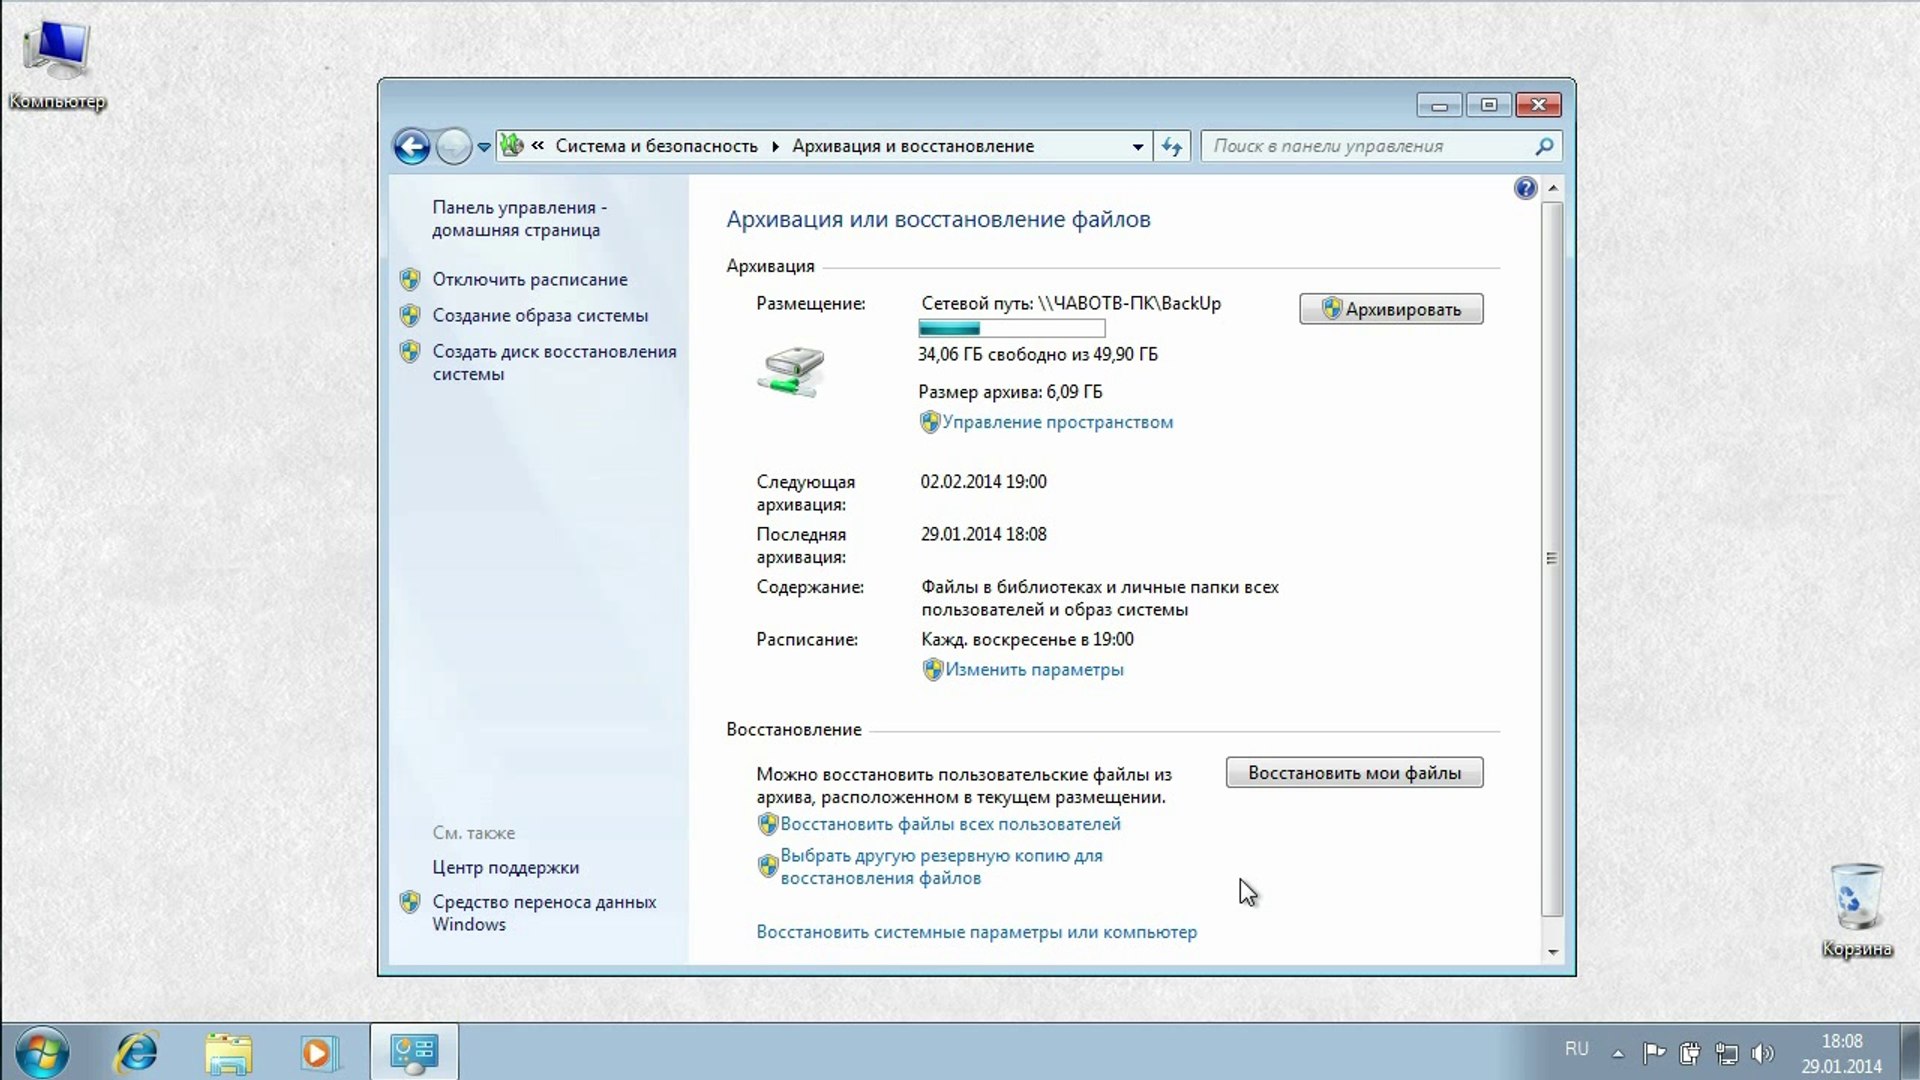Click the scrollbar up arrow
The width and height of the screenshot is (1920, 1080).
click(x=1553, y=188)
